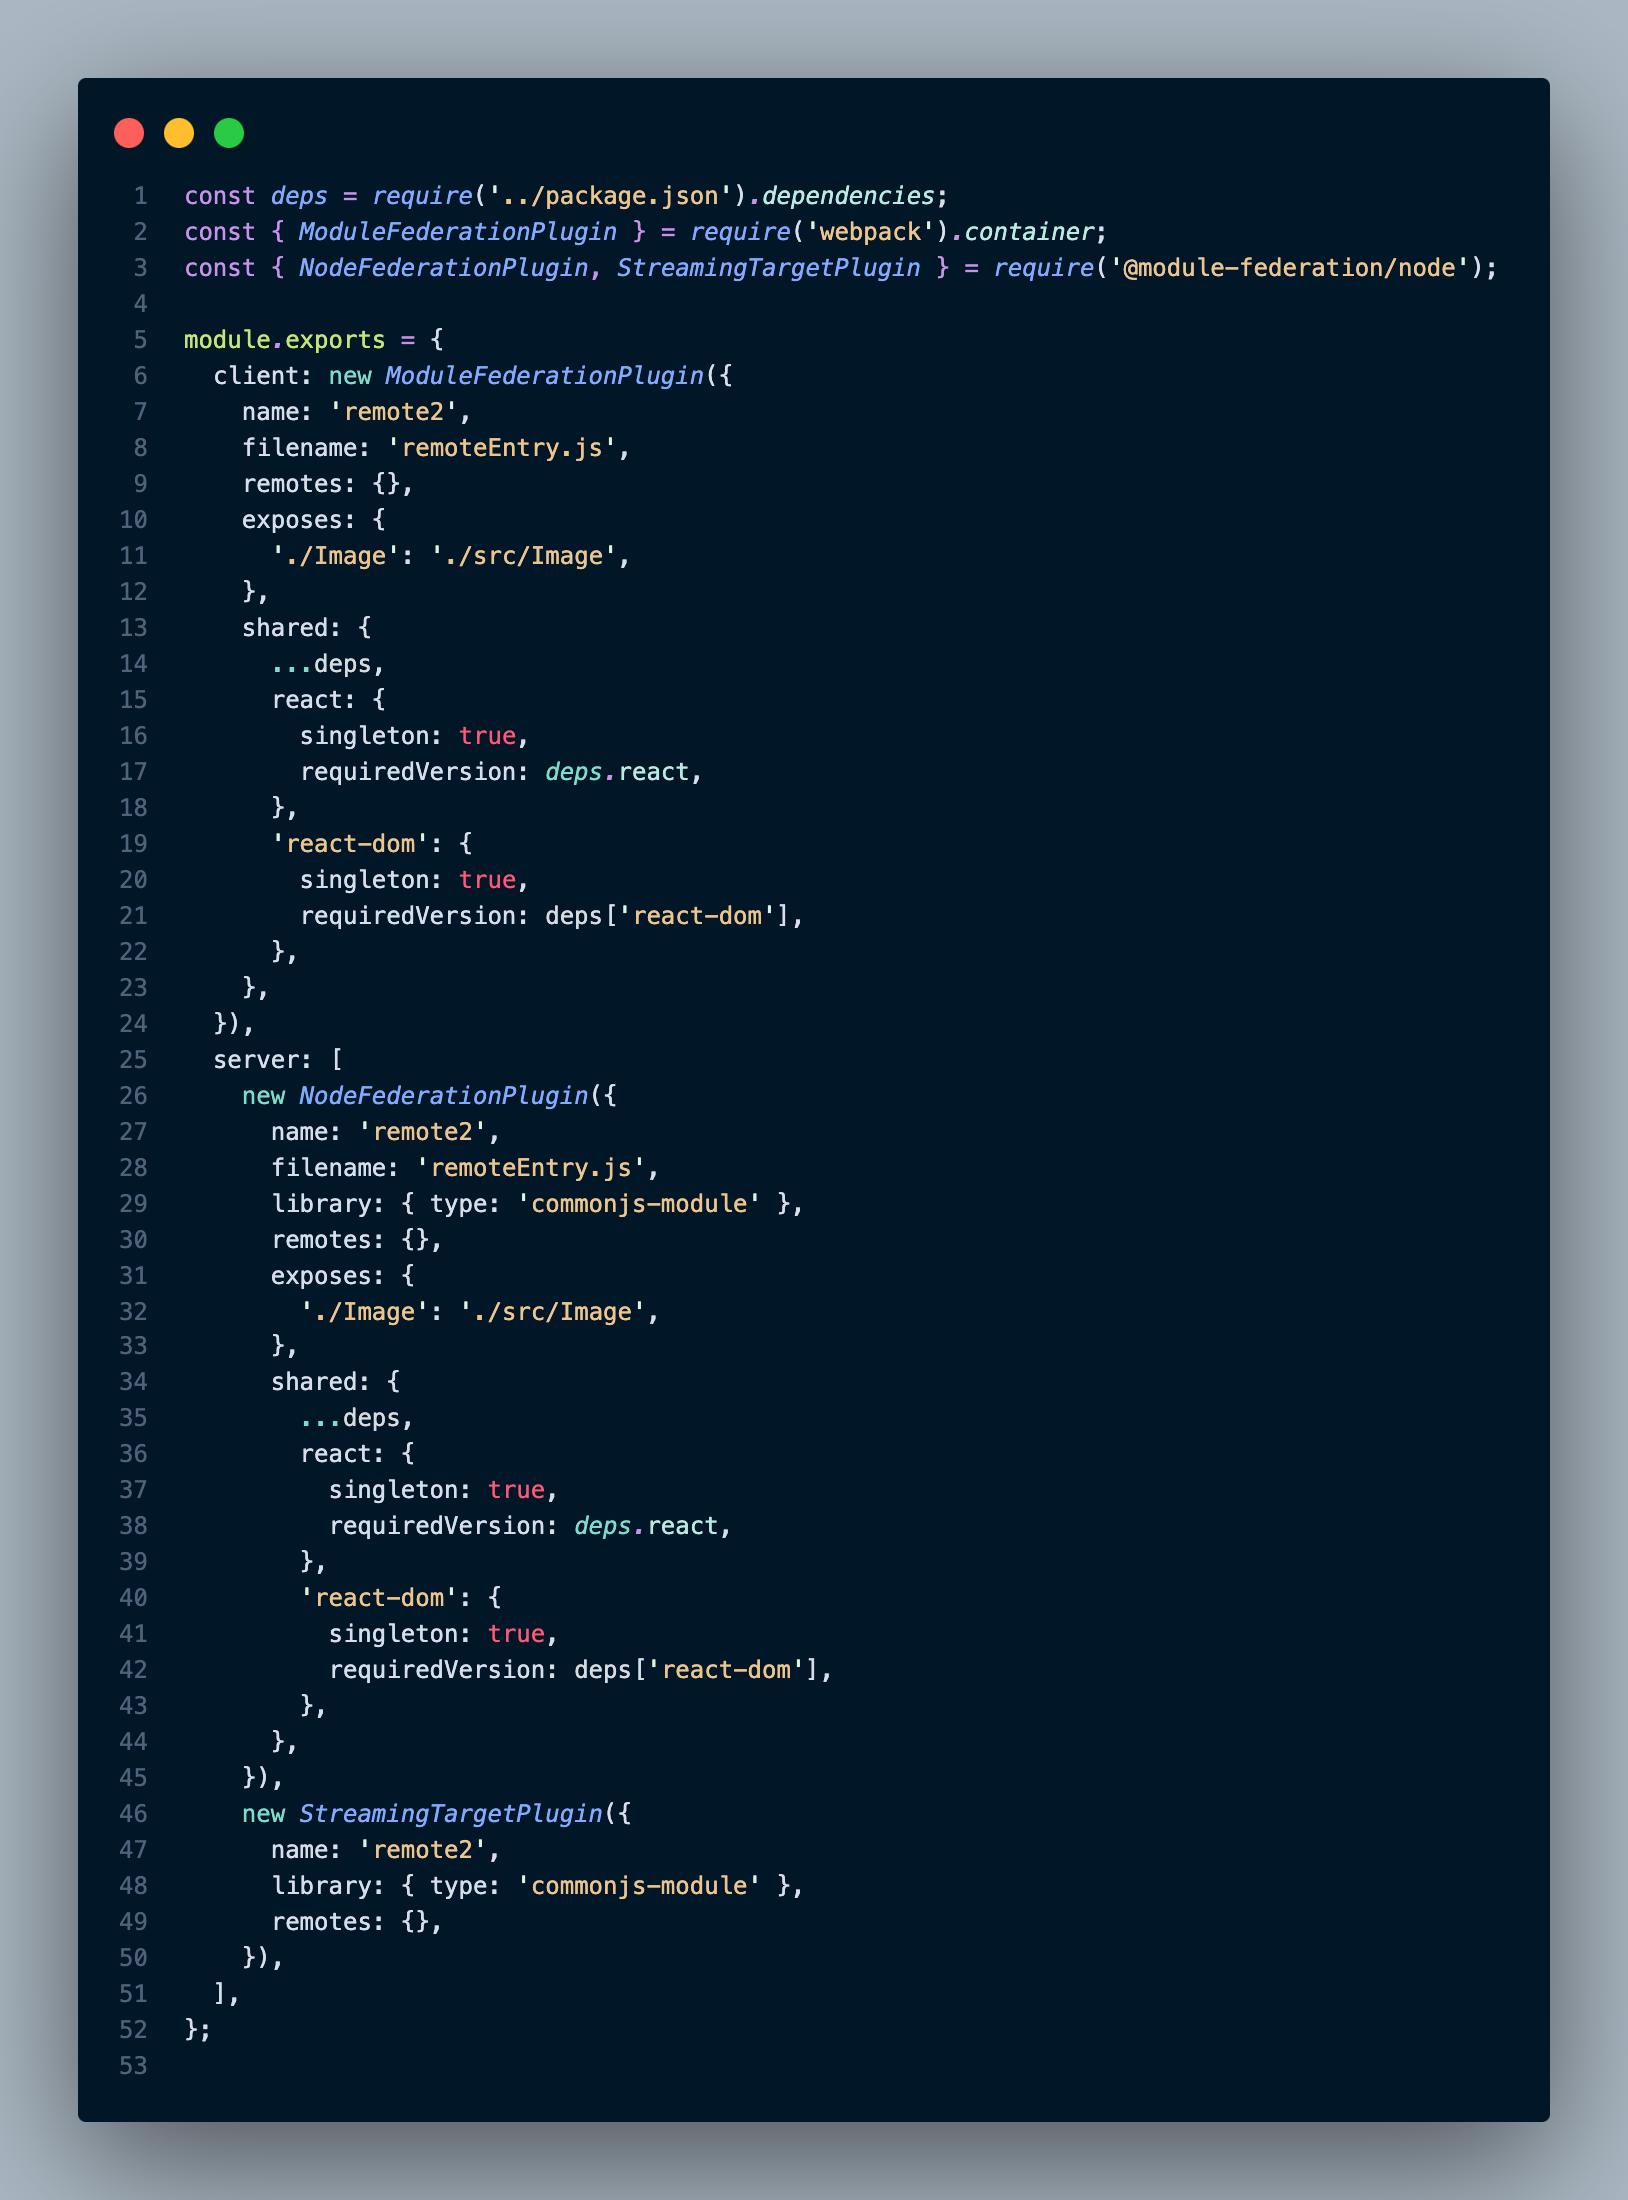This screenshot has height=2200, width=1628.
Task: Click line number 1 in the gutter
Action: [139, 195]
